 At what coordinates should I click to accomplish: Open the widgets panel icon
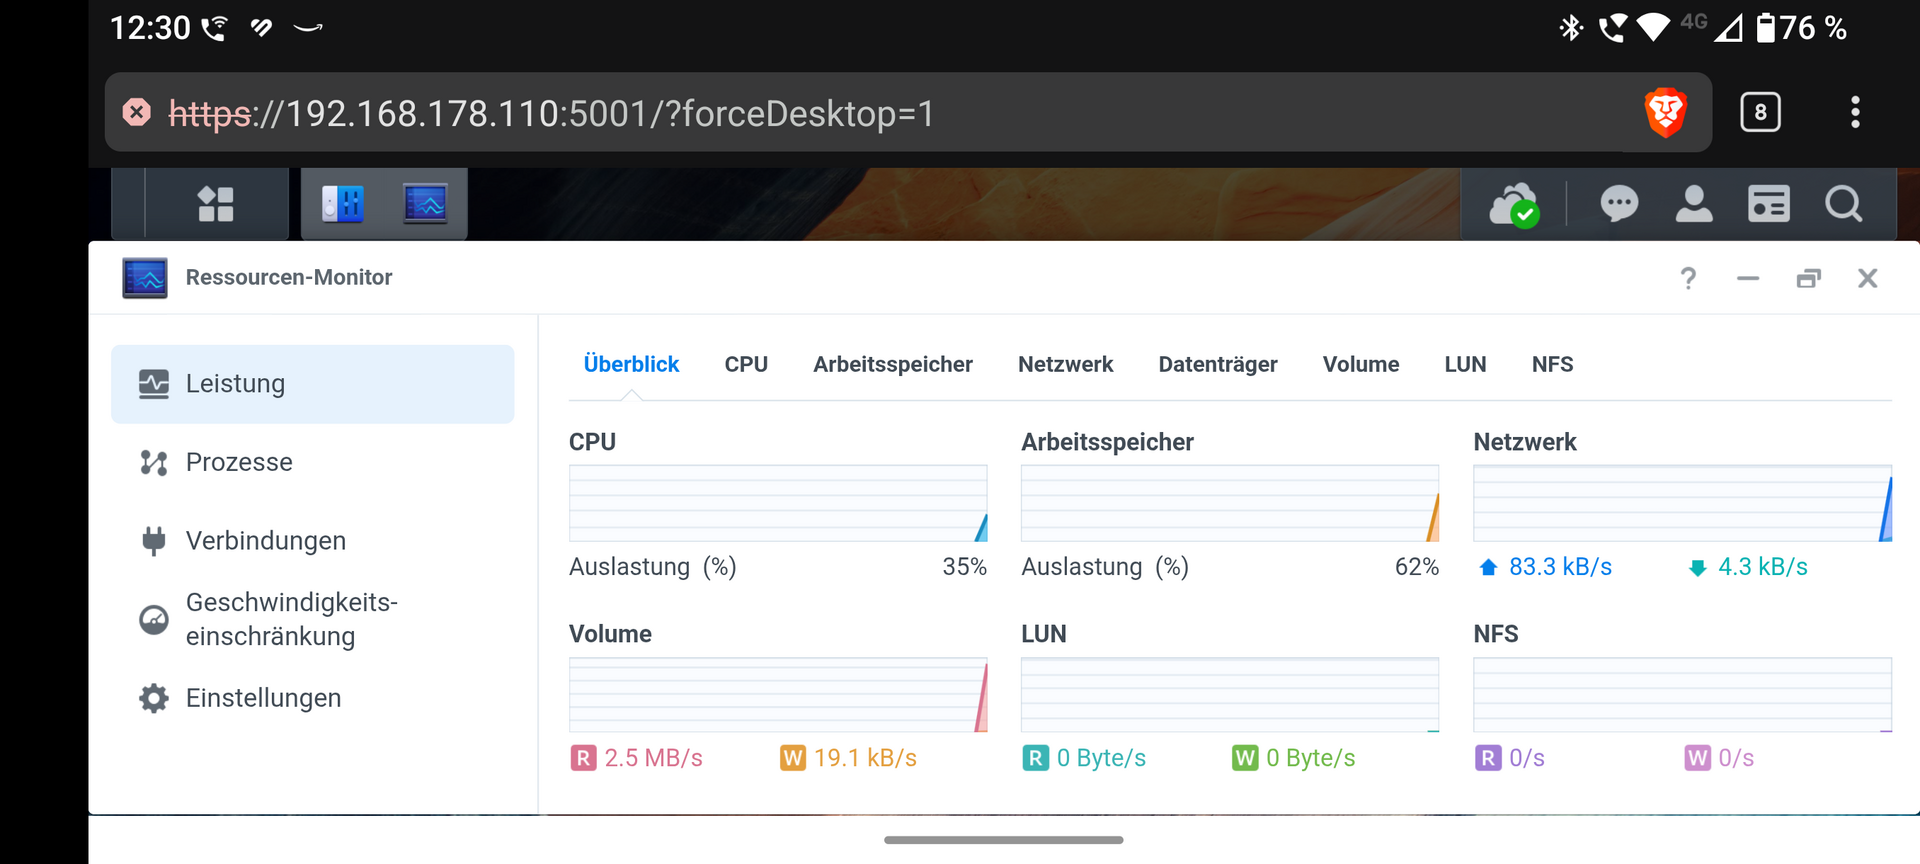click(1768, 204)
